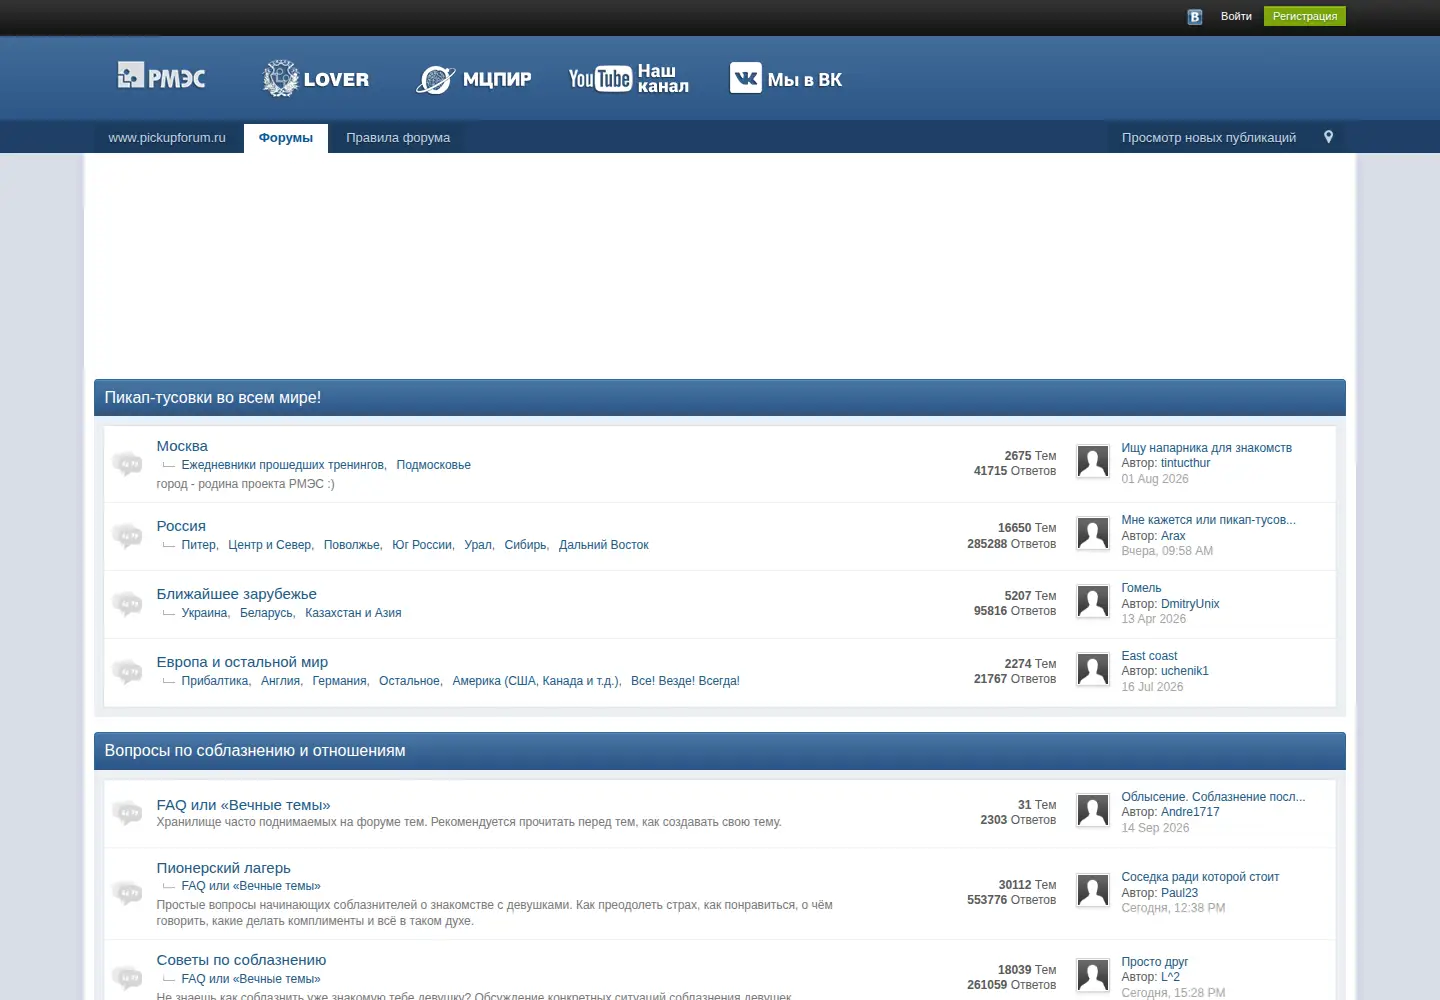Open the www.pickupforum.ru tab
Image resolution: width=1440 pixels, height=1000 pixels.
[167, 138]
